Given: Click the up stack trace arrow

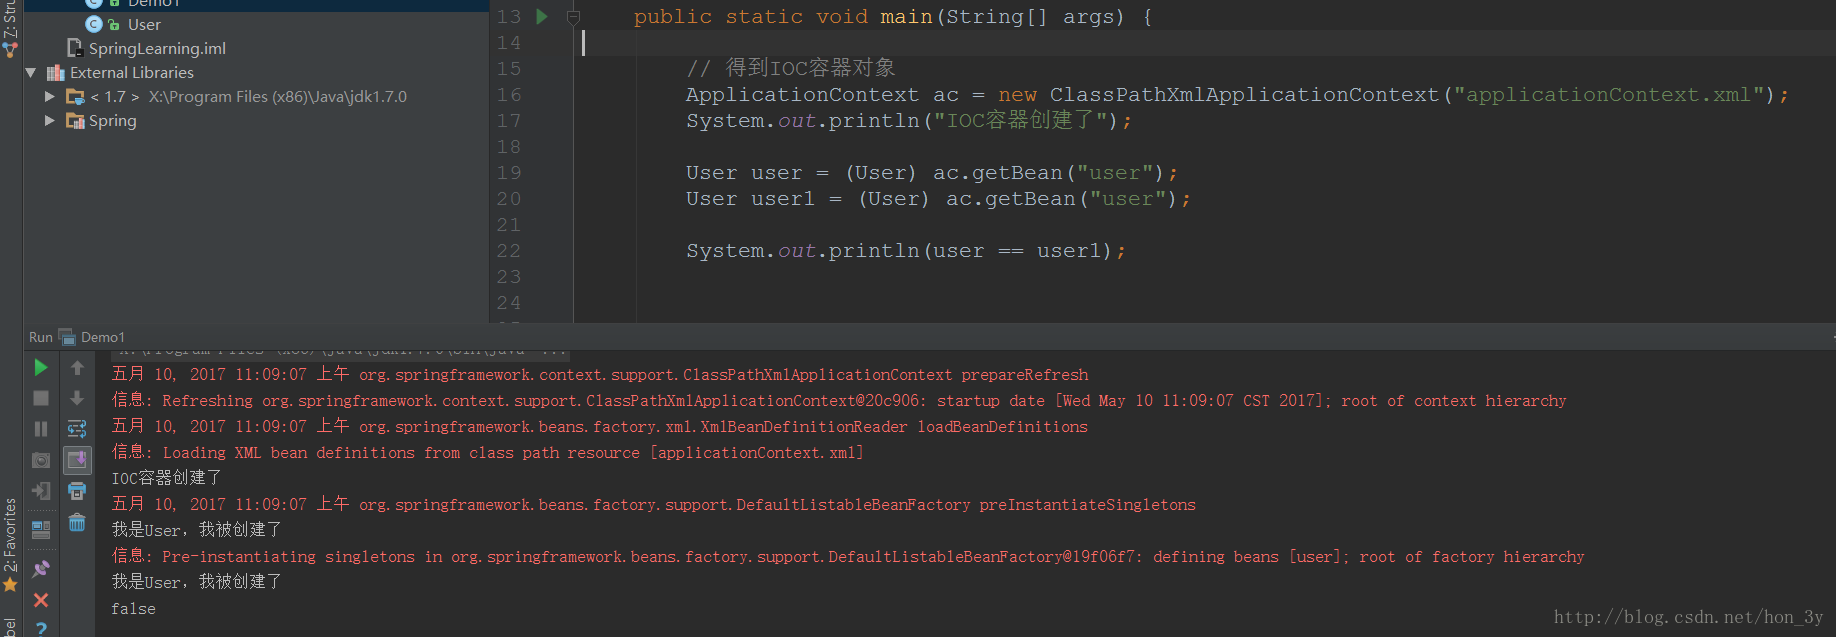Looking at the screenshot, I should tap(77, 368).
